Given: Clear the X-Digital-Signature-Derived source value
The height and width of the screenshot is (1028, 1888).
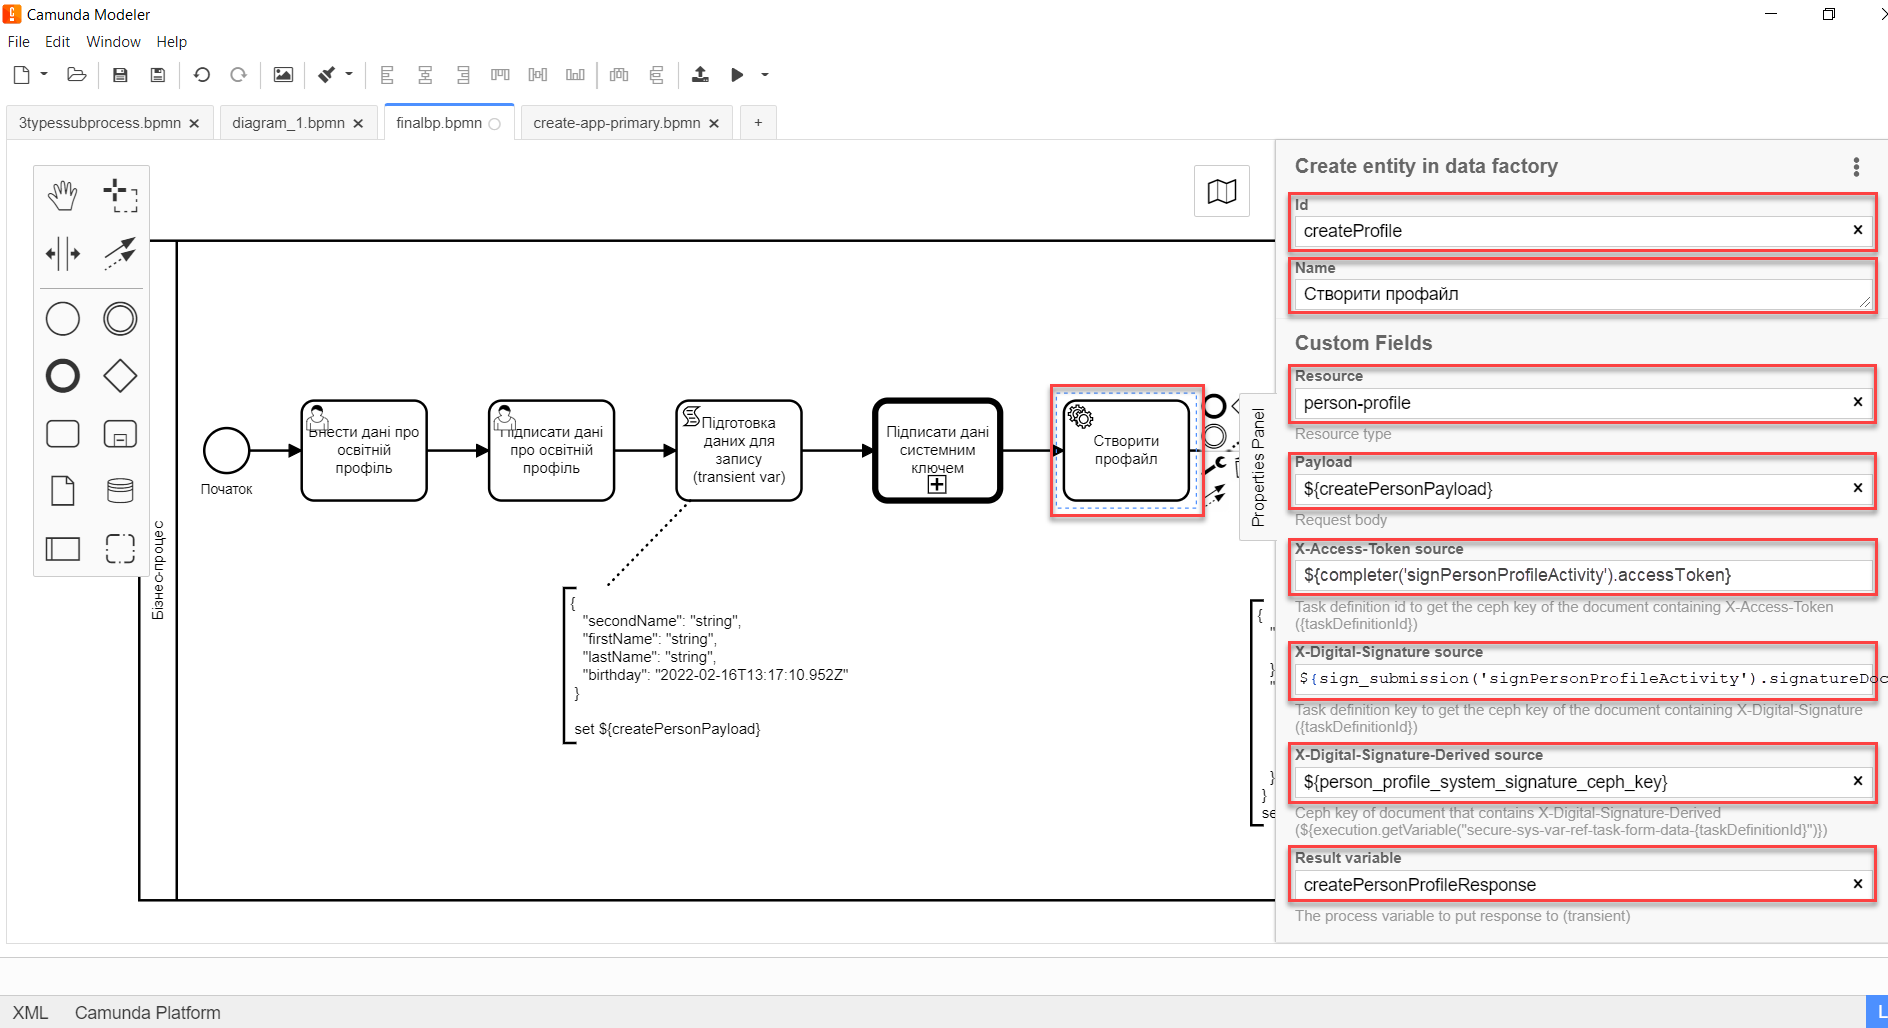Looking at the screenshot, I should (1858, 781).
